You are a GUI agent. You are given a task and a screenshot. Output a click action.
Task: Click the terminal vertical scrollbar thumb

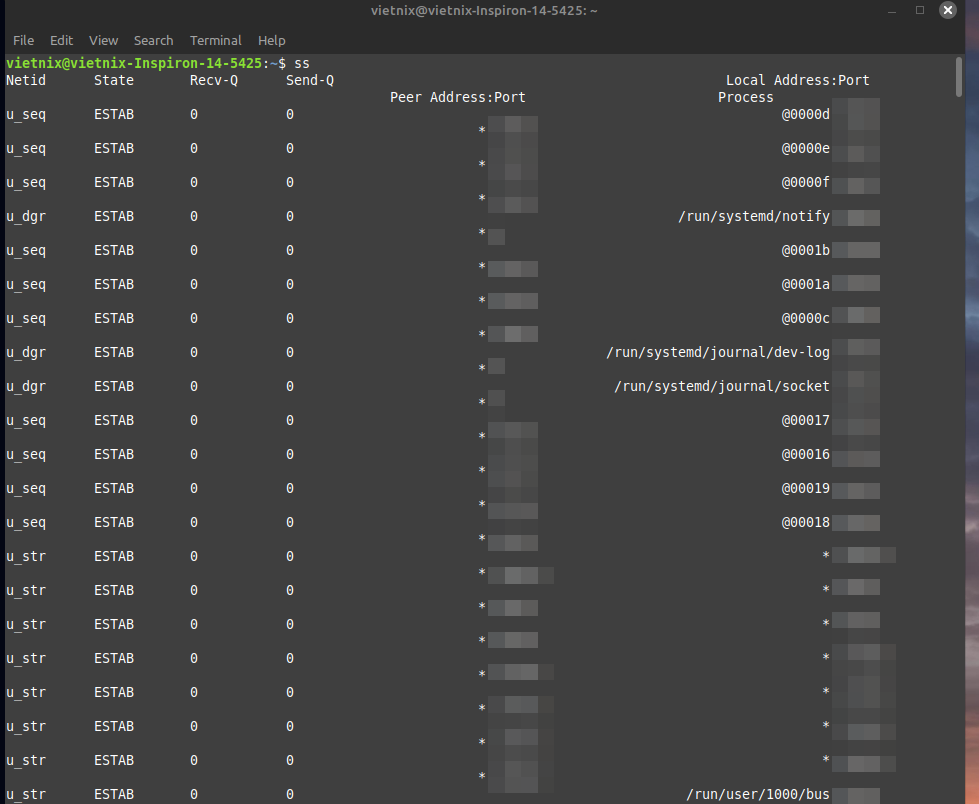(x=959, y=77)
